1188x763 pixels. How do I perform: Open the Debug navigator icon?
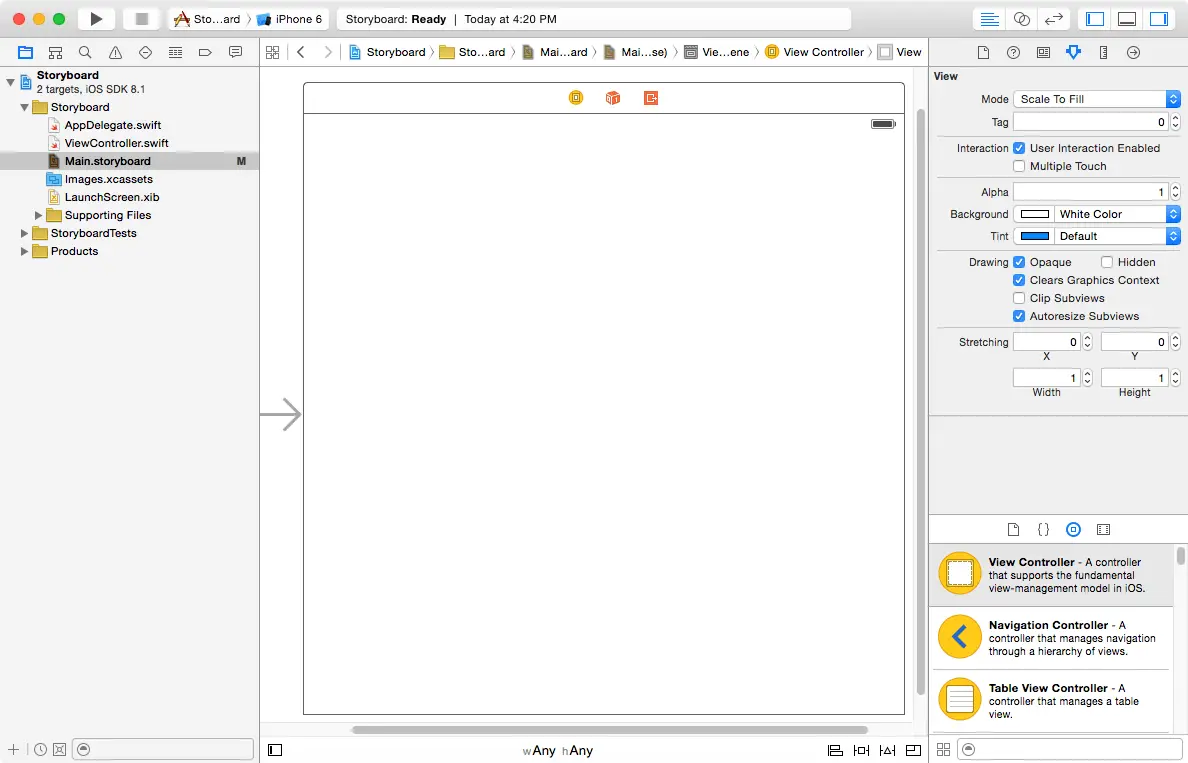tap(175, 52)
